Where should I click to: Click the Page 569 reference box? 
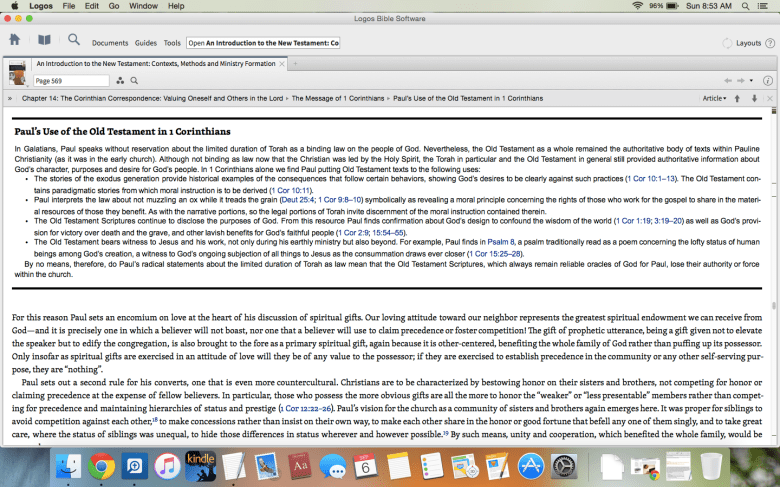[71, 80]
